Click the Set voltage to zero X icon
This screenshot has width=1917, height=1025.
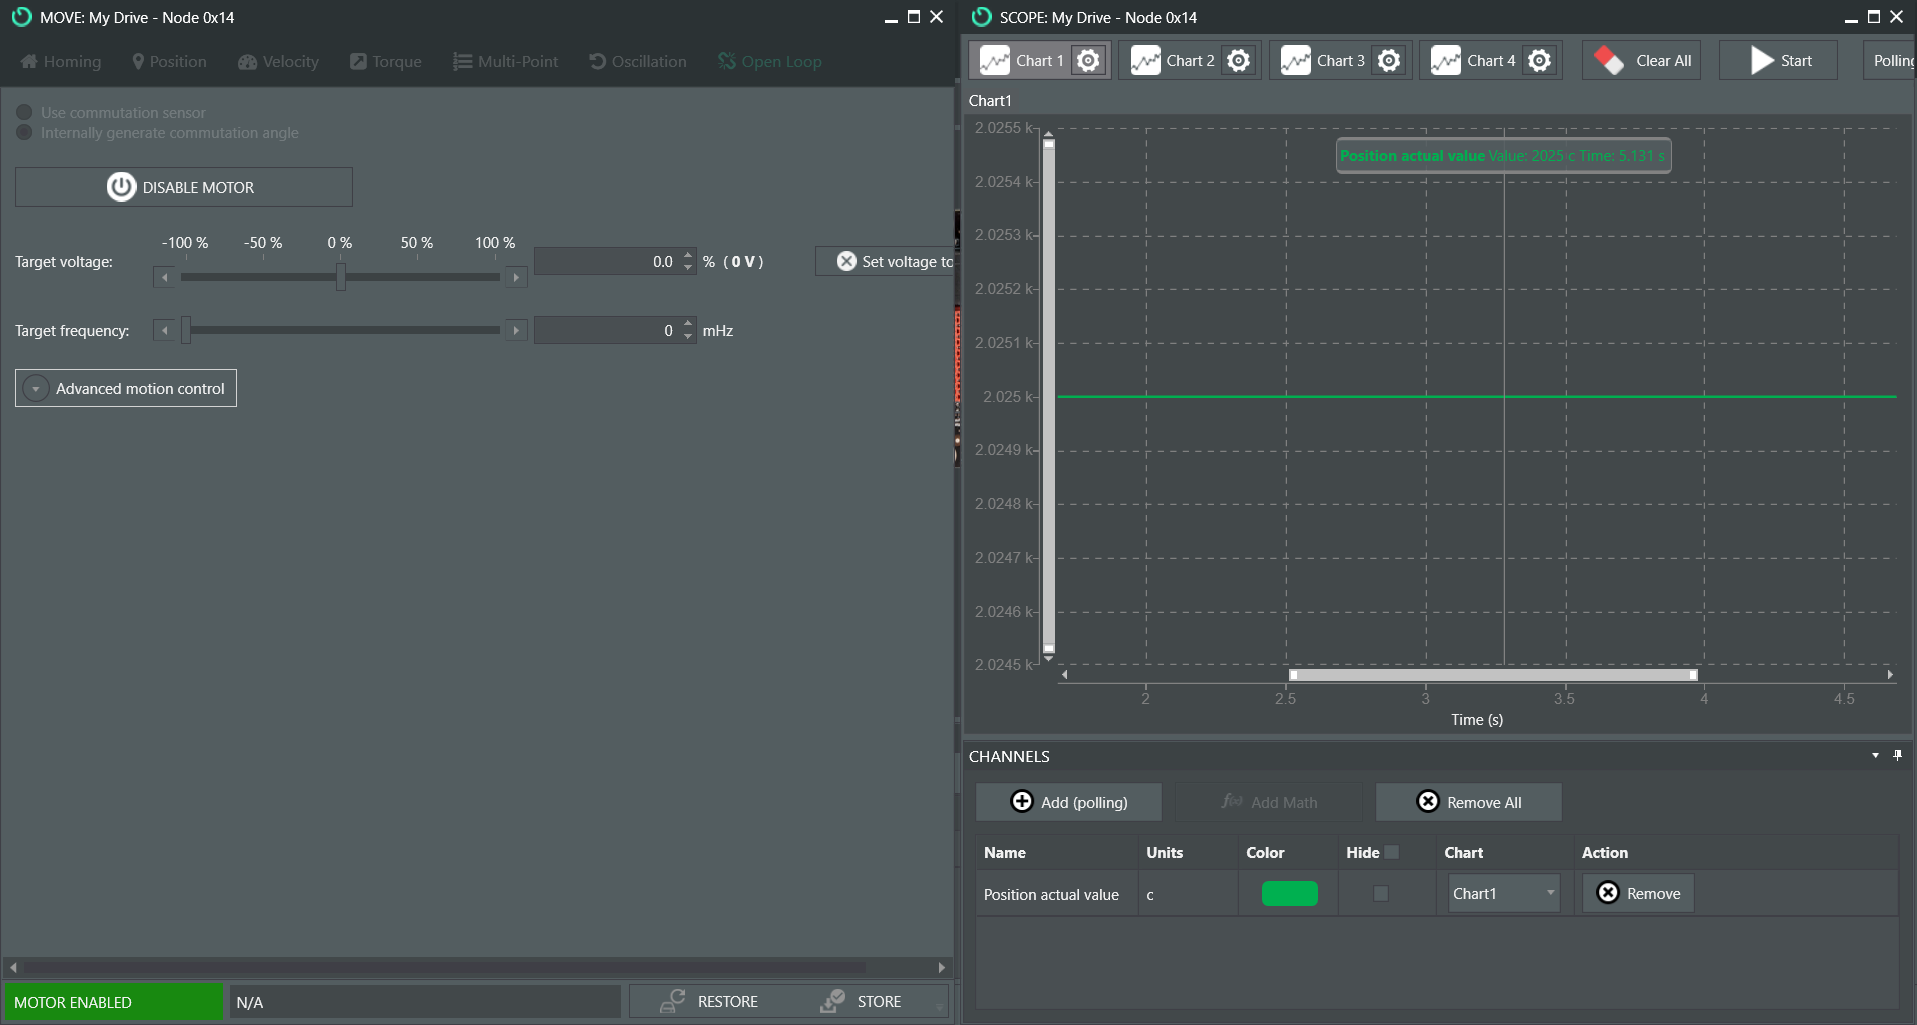[x=846, y=261]
